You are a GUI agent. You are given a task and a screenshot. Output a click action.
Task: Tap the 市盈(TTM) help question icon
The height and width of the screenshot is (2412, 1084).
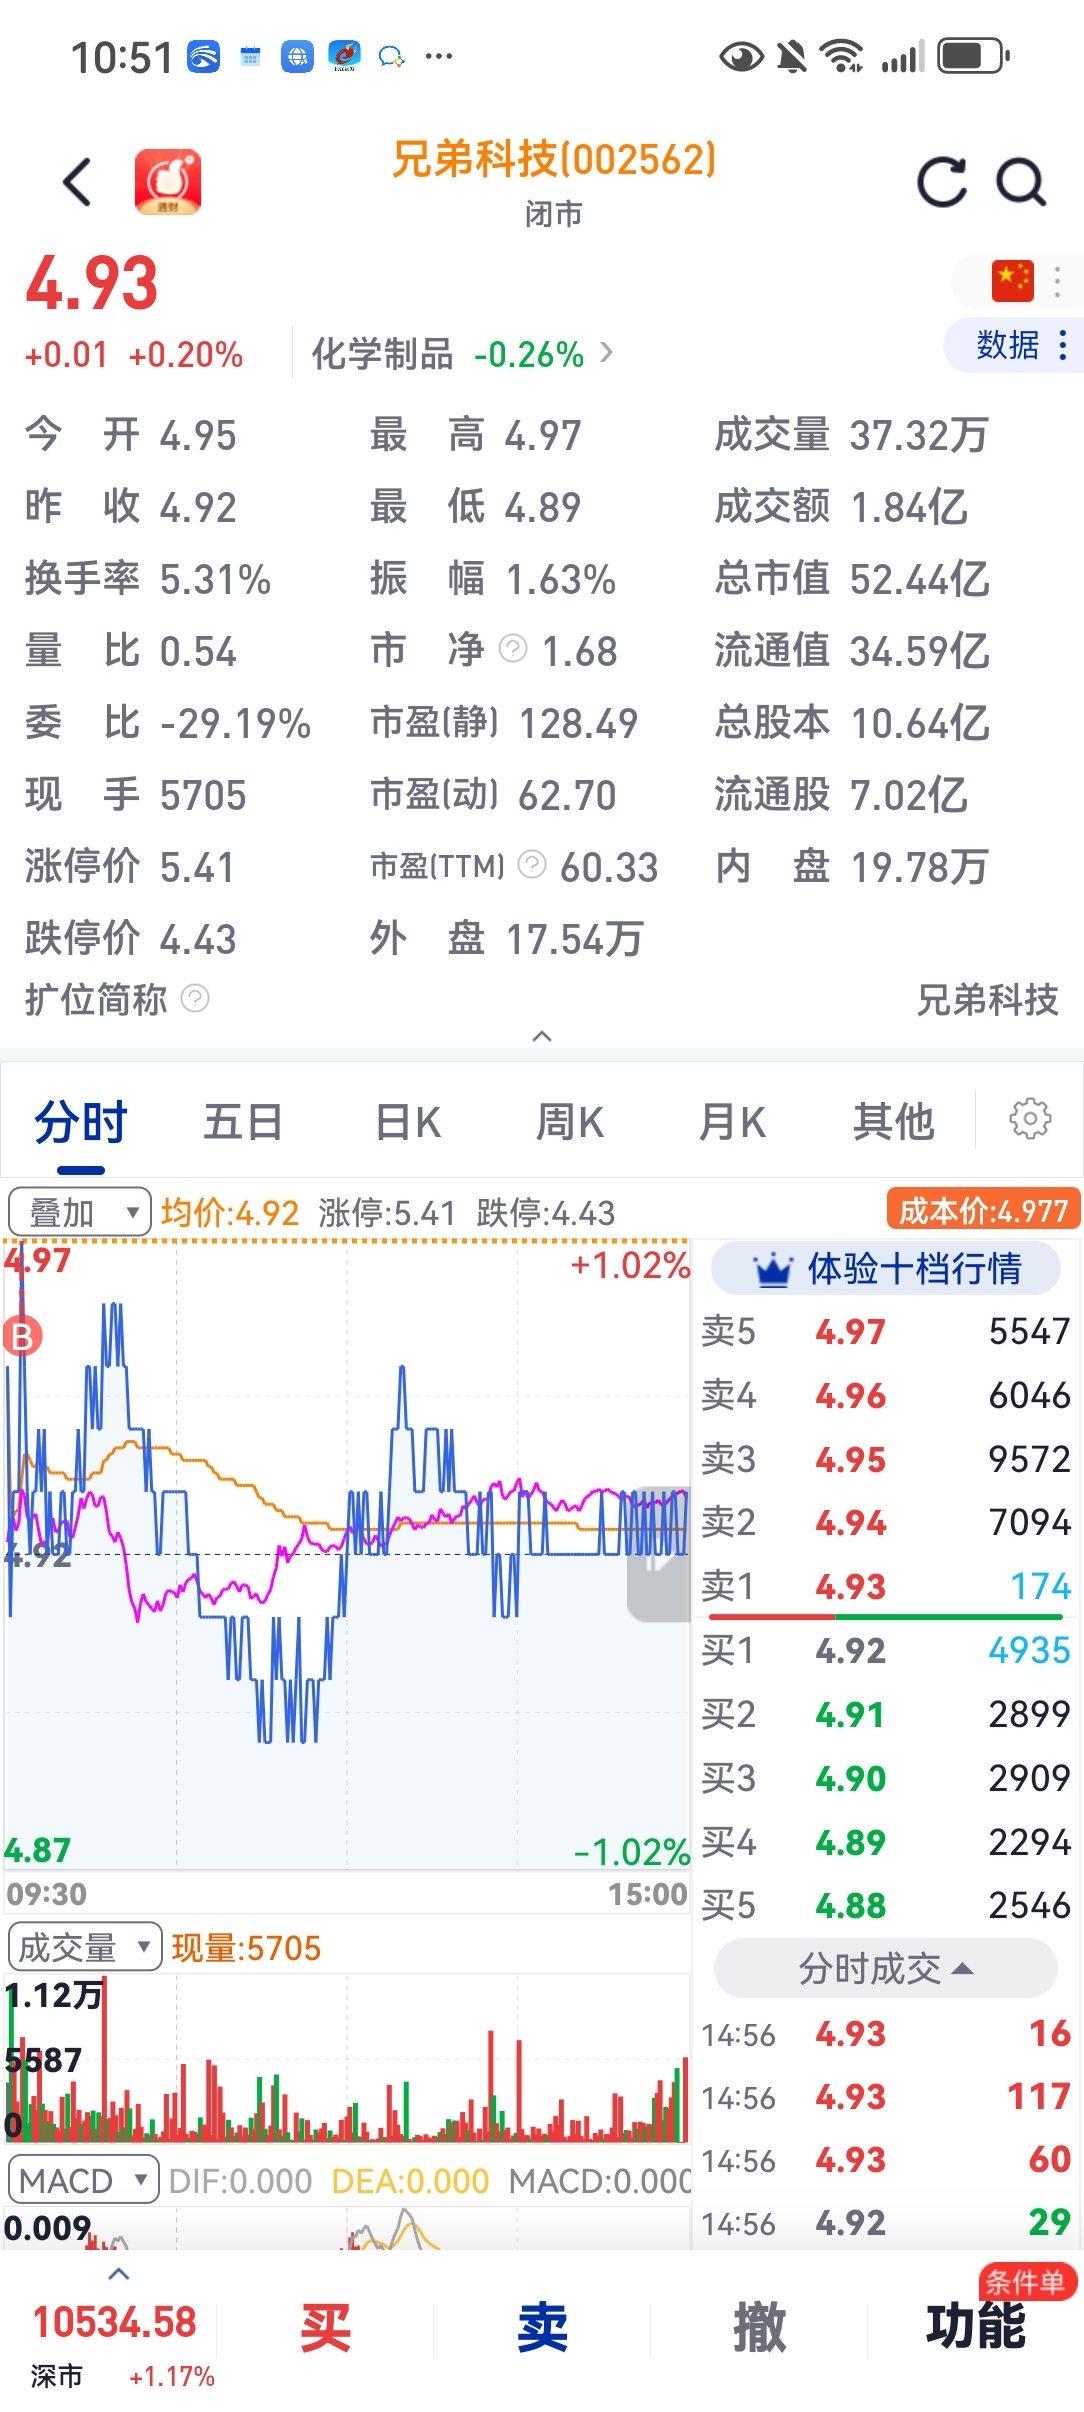pos(532,864)
